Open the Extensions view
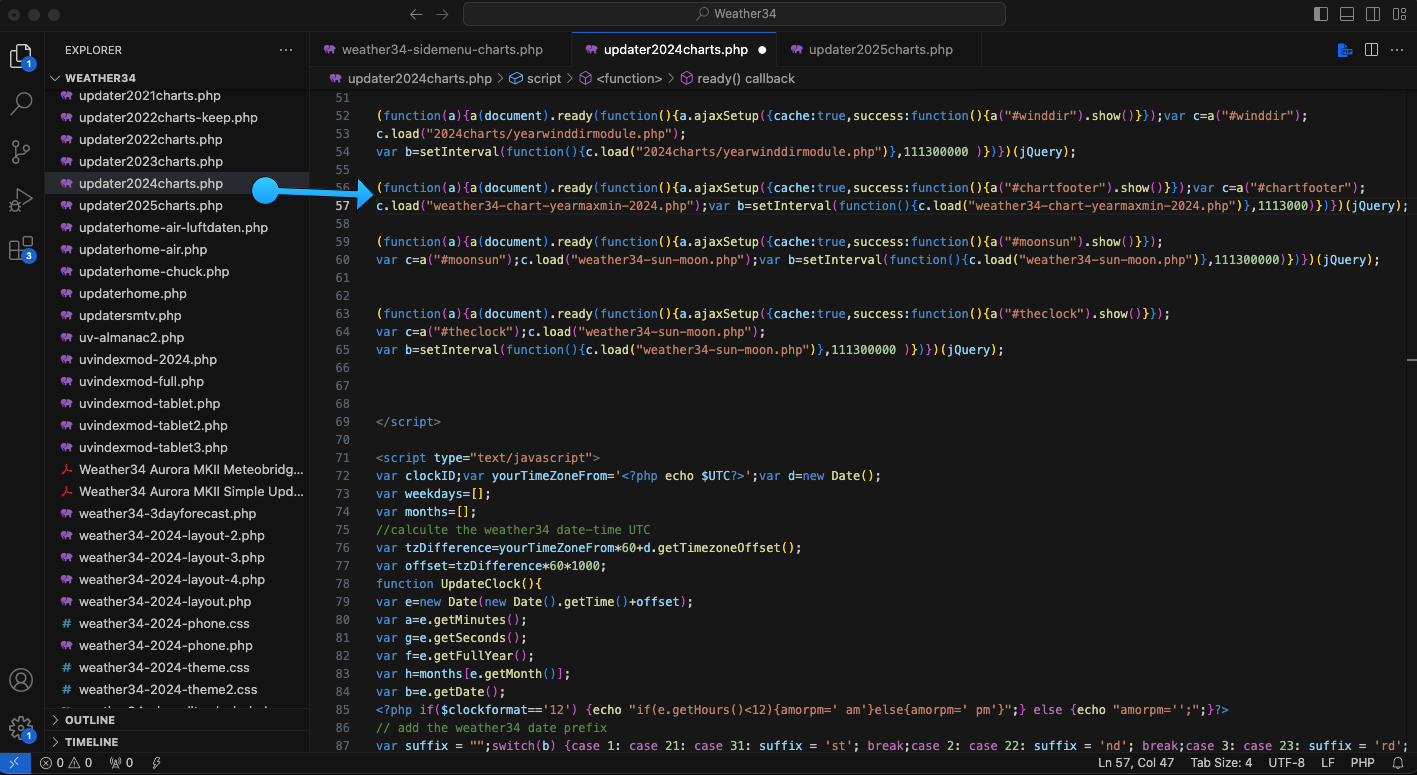Viewport: 1417px width, 775px height. pyautogui.click(x=21, y=249)
